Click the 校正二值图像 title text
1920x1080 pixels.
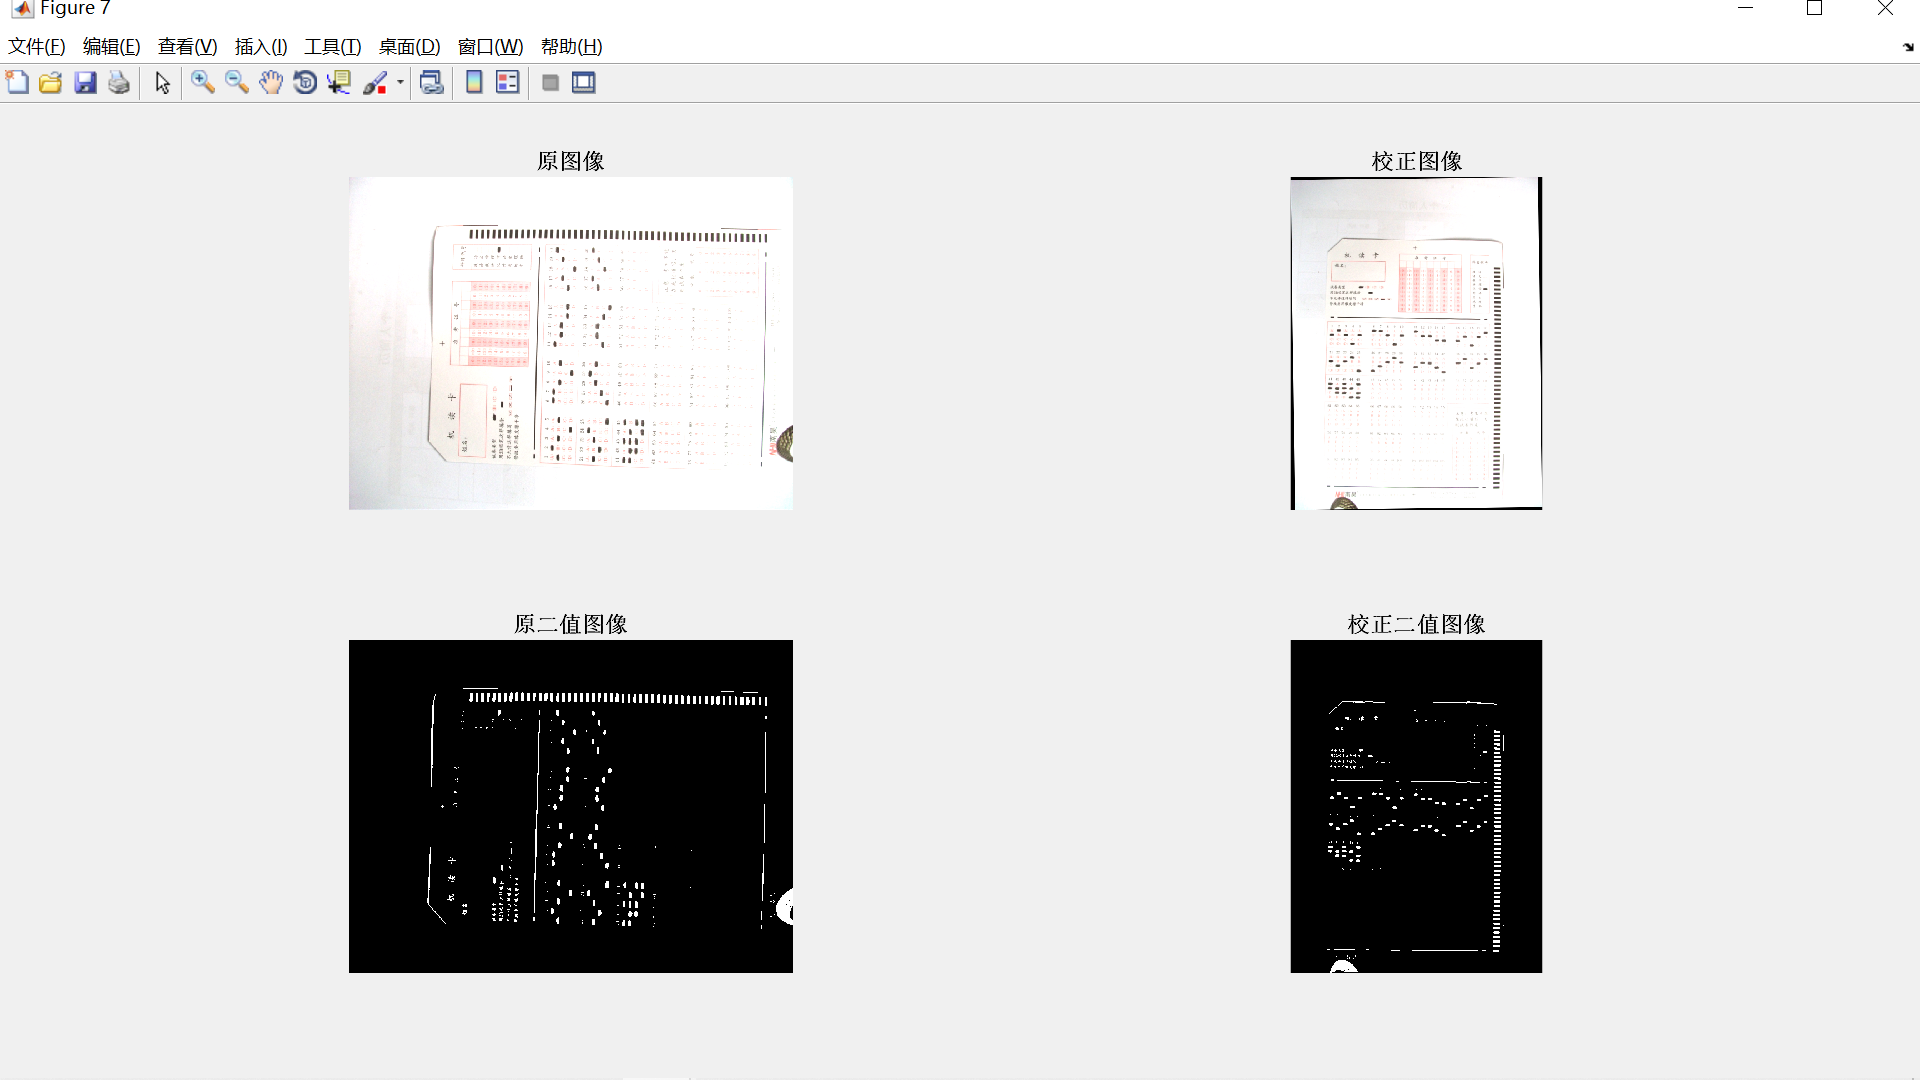coord(1417,624)
